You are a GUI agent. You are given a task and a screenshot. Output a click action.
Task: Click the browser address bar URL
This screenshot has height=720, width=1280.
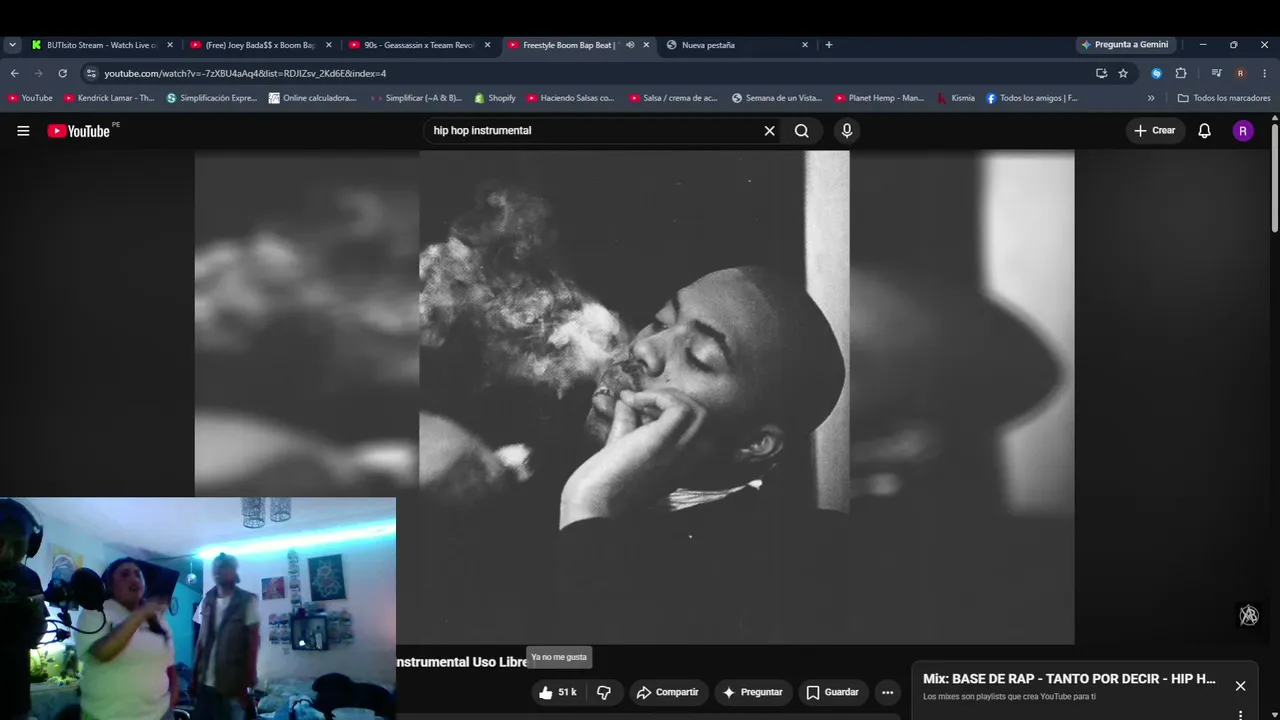coord(245,73)
